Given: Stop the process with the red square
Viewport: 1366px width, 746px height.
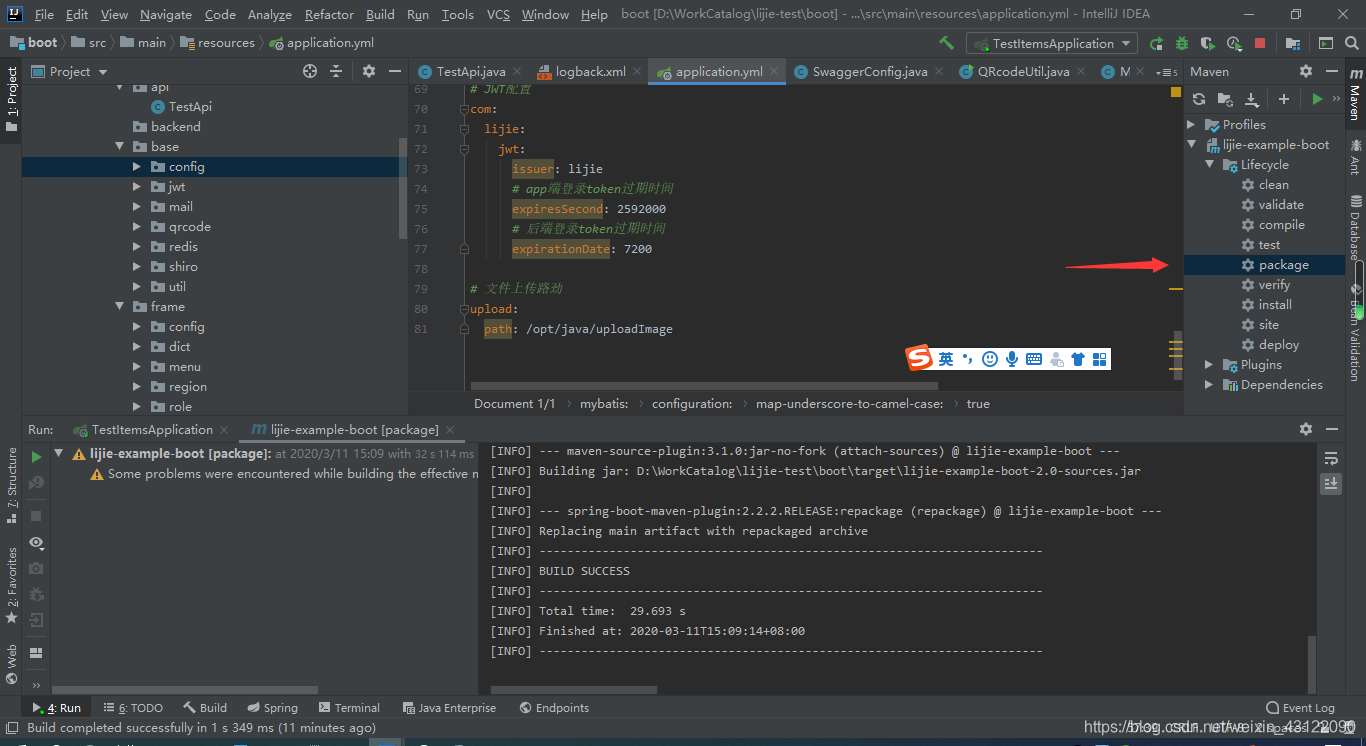Looking at the screenshot, I should 1260,43.
